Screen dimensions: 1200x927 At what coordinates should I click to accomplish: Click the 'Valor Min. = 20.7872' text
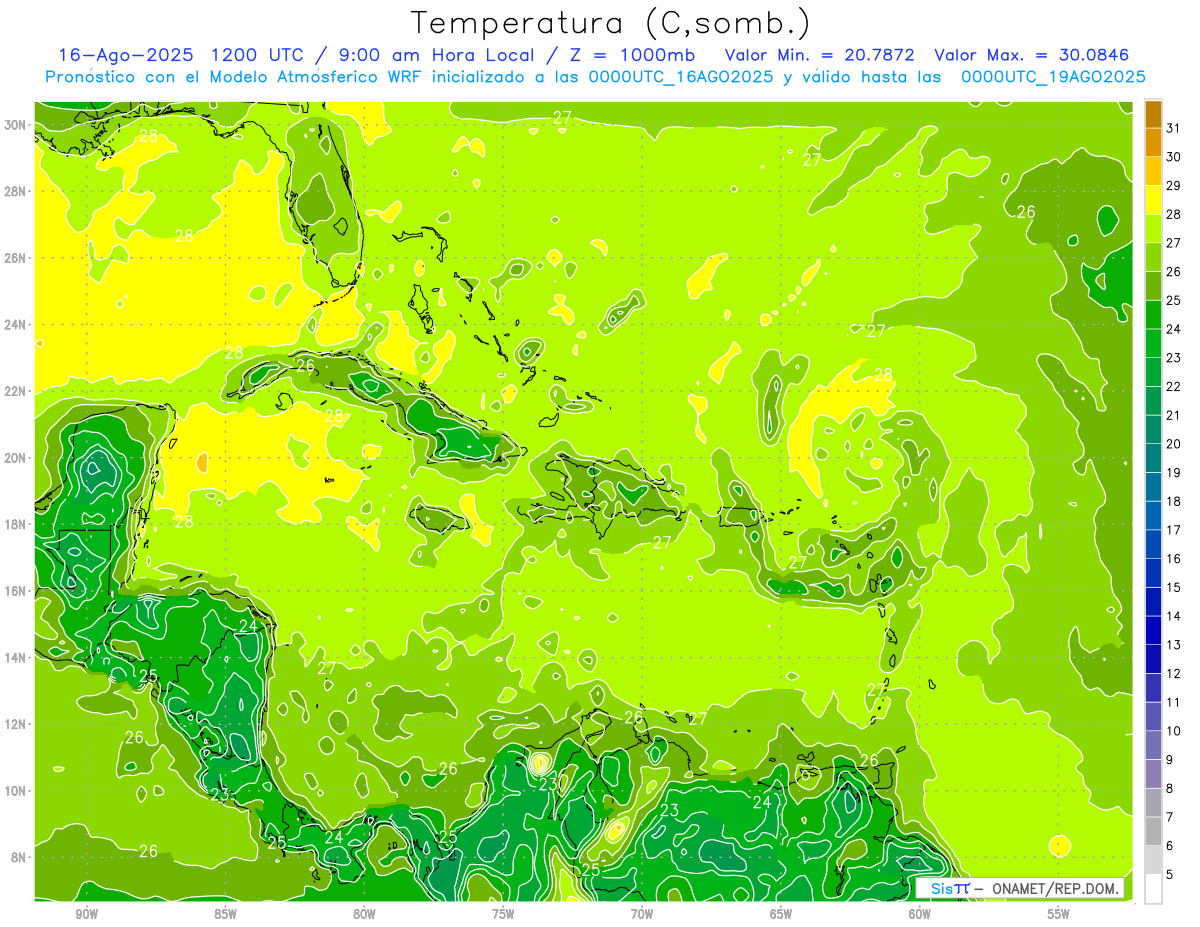click(820, 55)
